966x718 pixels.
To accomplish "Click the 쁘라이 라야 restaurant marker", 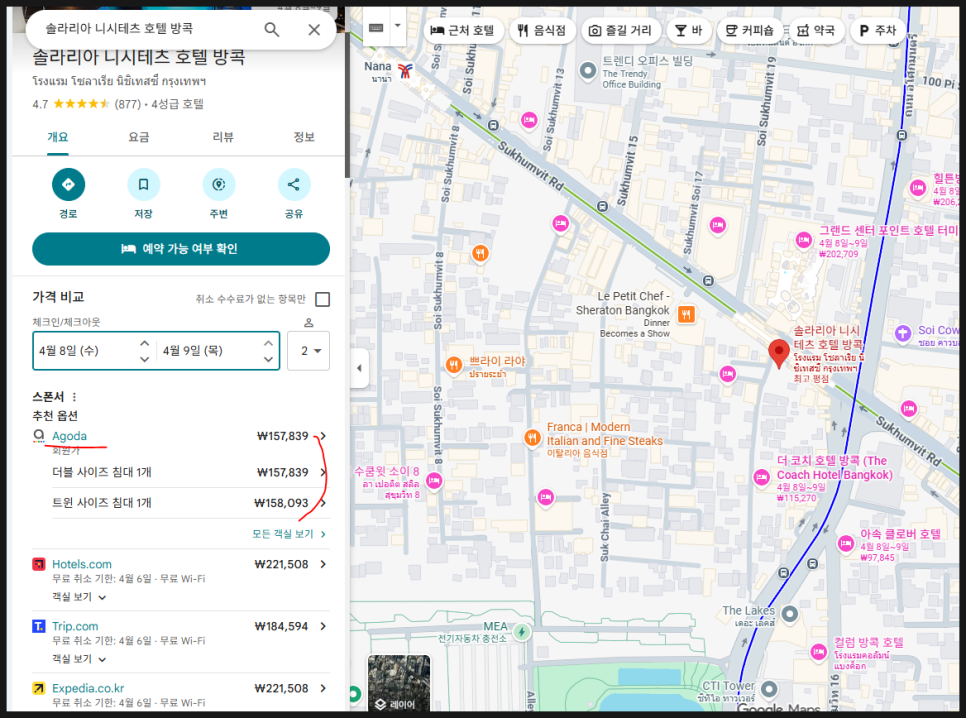I will tap(454, 365).
